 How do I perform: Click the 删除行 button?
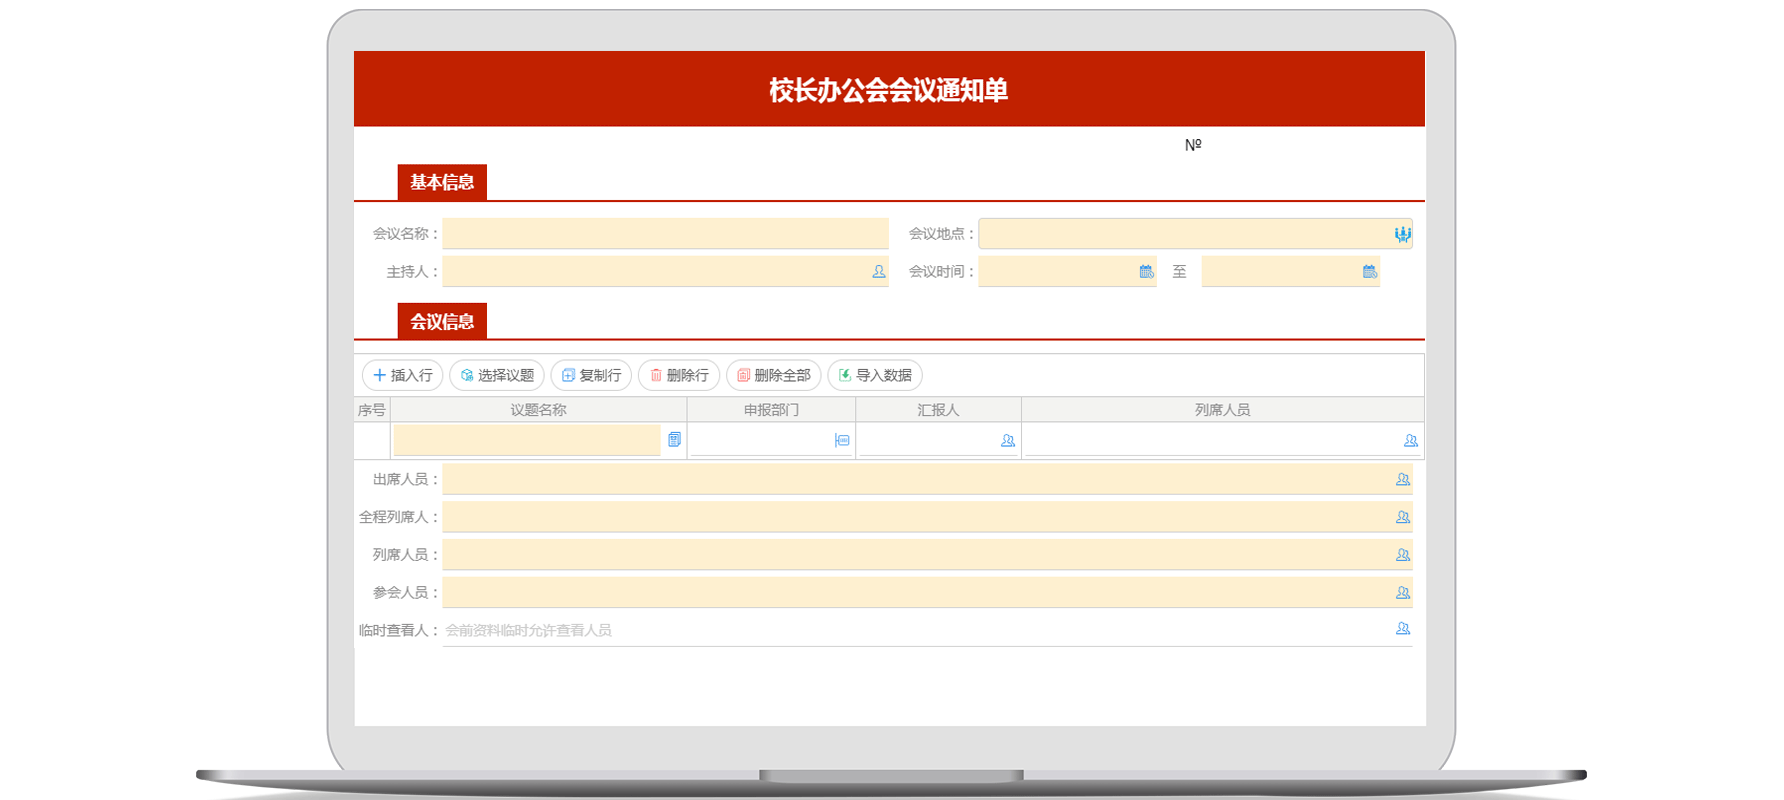tap(679, 375)
